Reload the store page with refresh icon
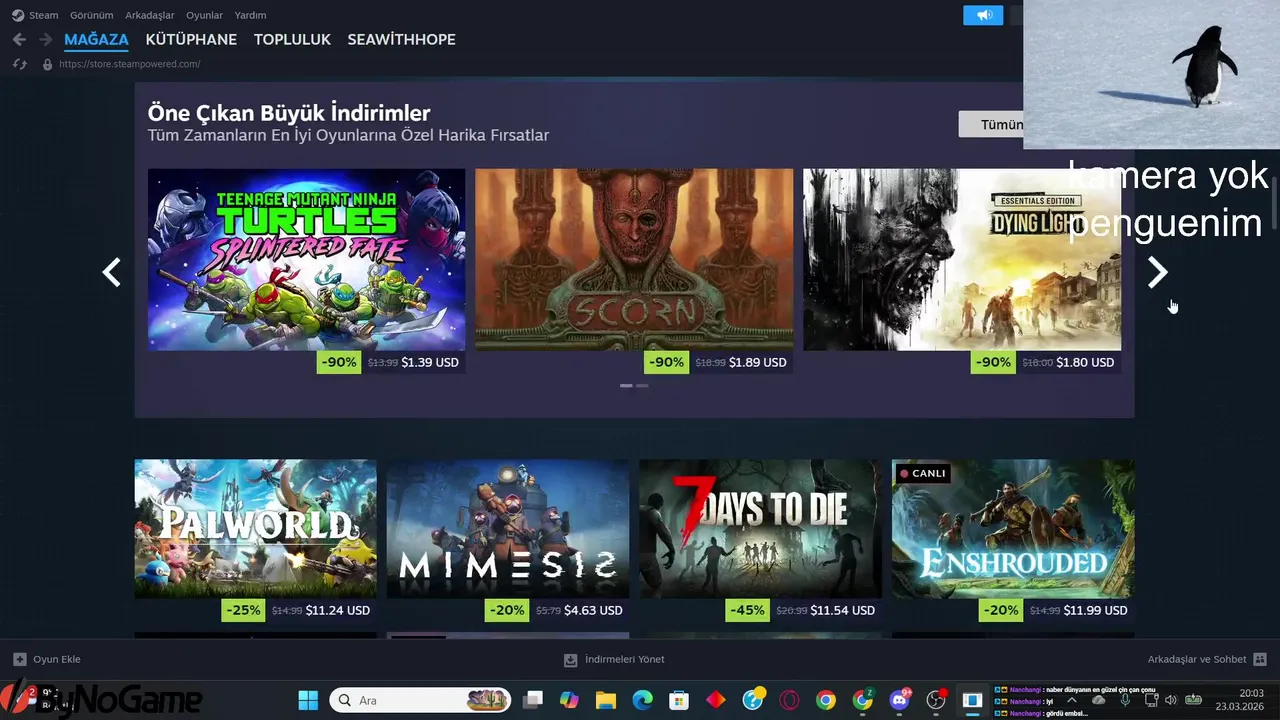The height and width of the screenshot is (720, 1280). point(19,64)
